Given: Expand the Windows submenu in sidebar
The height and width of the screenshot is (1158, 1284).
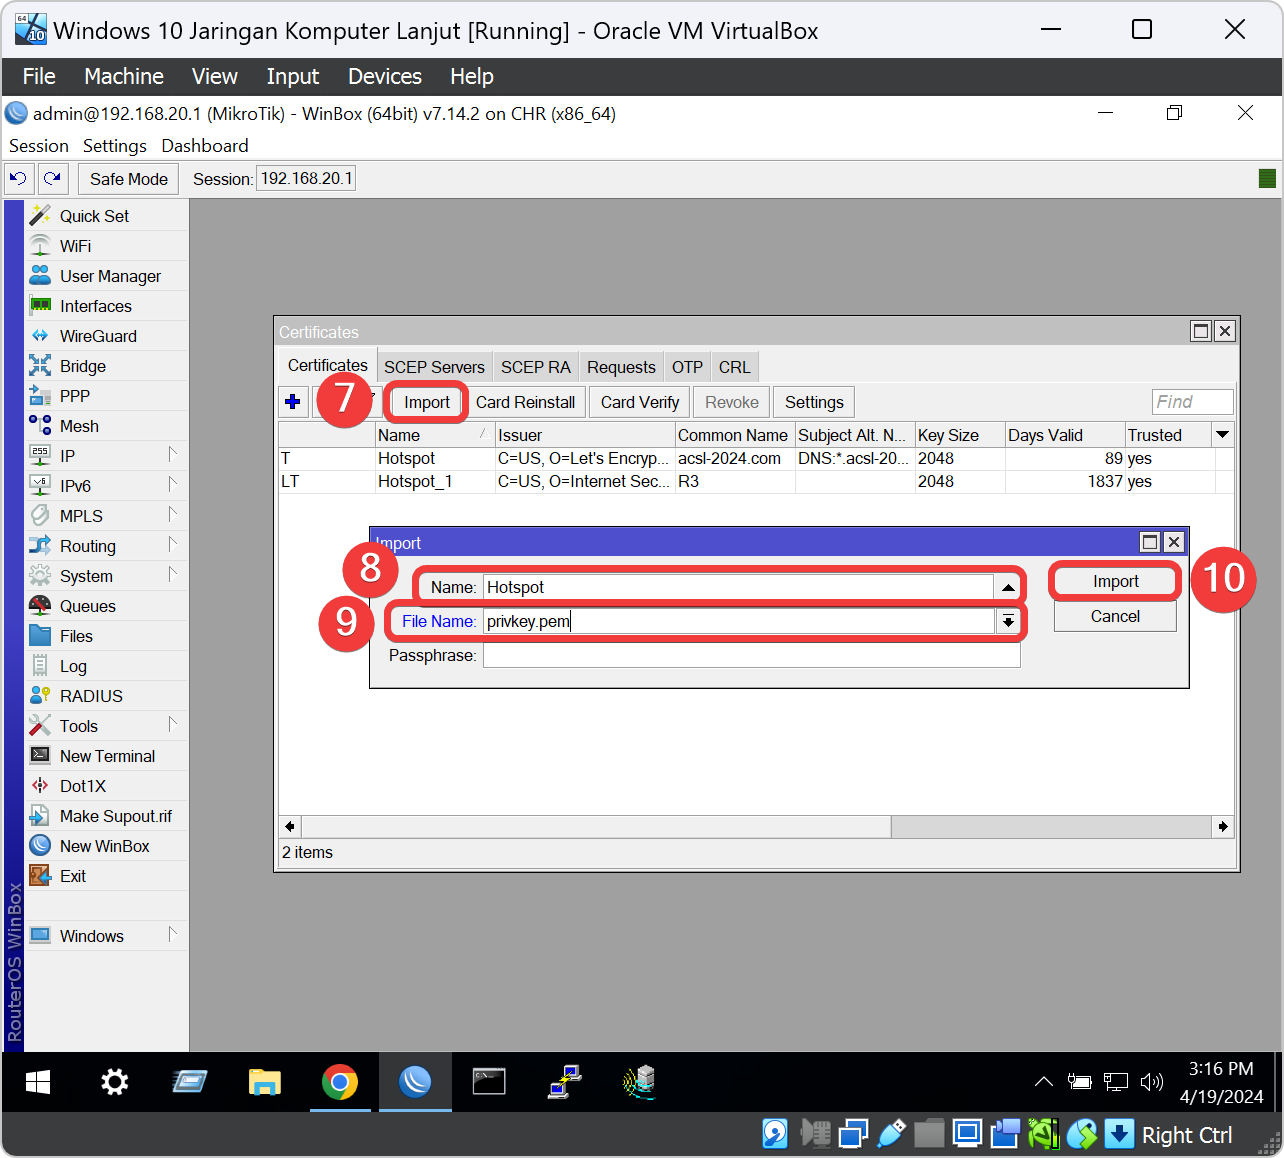Looking at the screenshot, I should 172,935.
